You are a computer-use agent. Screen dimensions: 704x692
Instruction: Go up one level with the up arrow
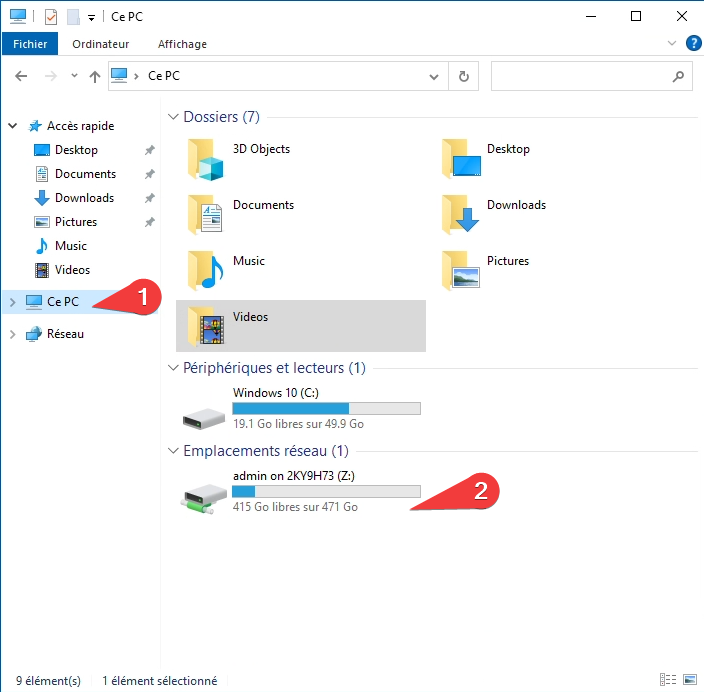[x=95, y=76]
